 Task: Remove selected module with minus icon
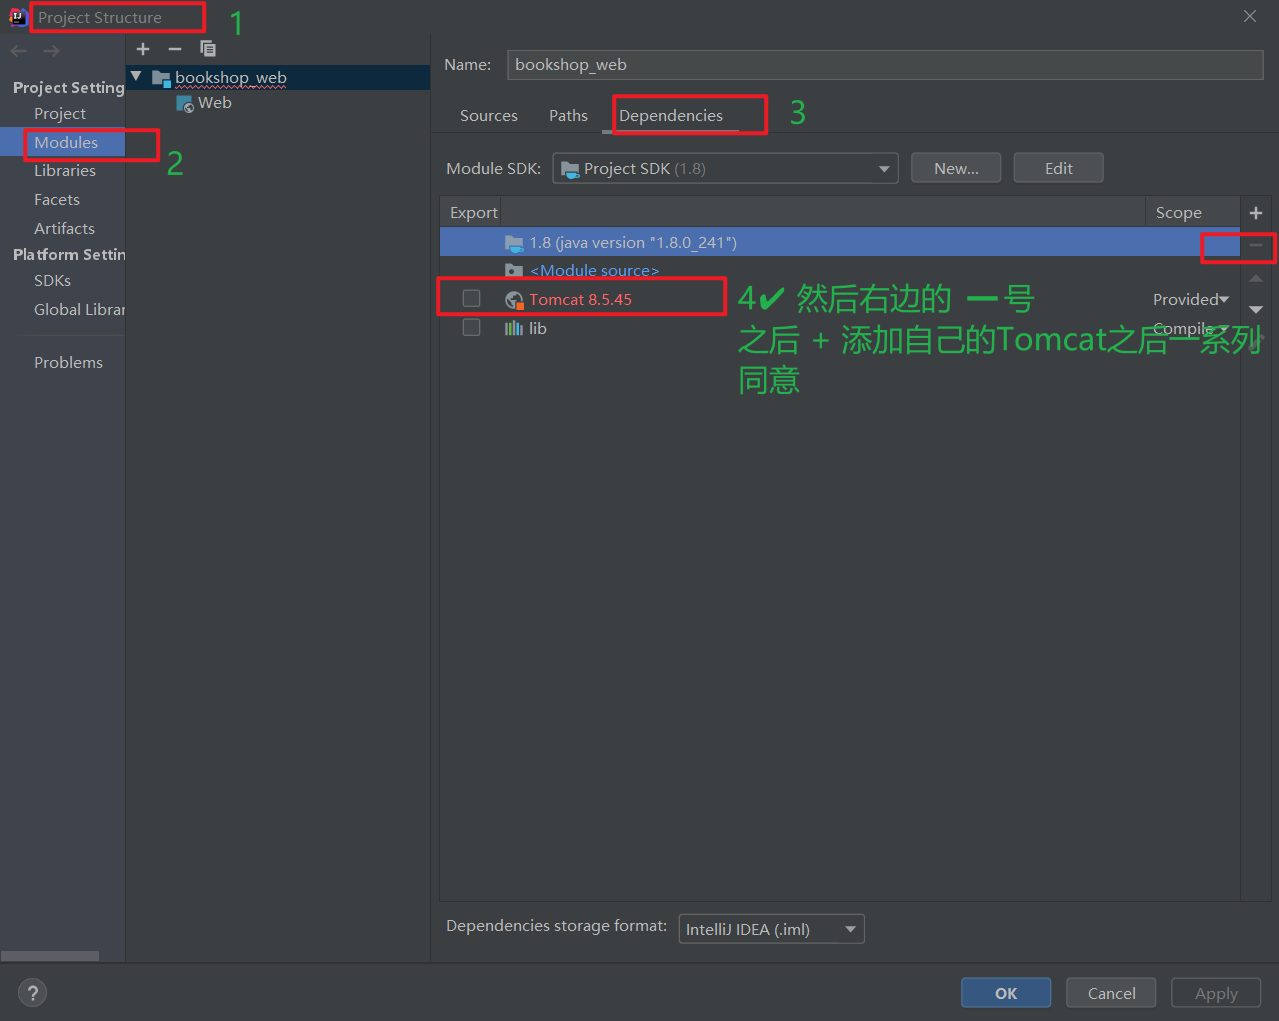(175, 49)
